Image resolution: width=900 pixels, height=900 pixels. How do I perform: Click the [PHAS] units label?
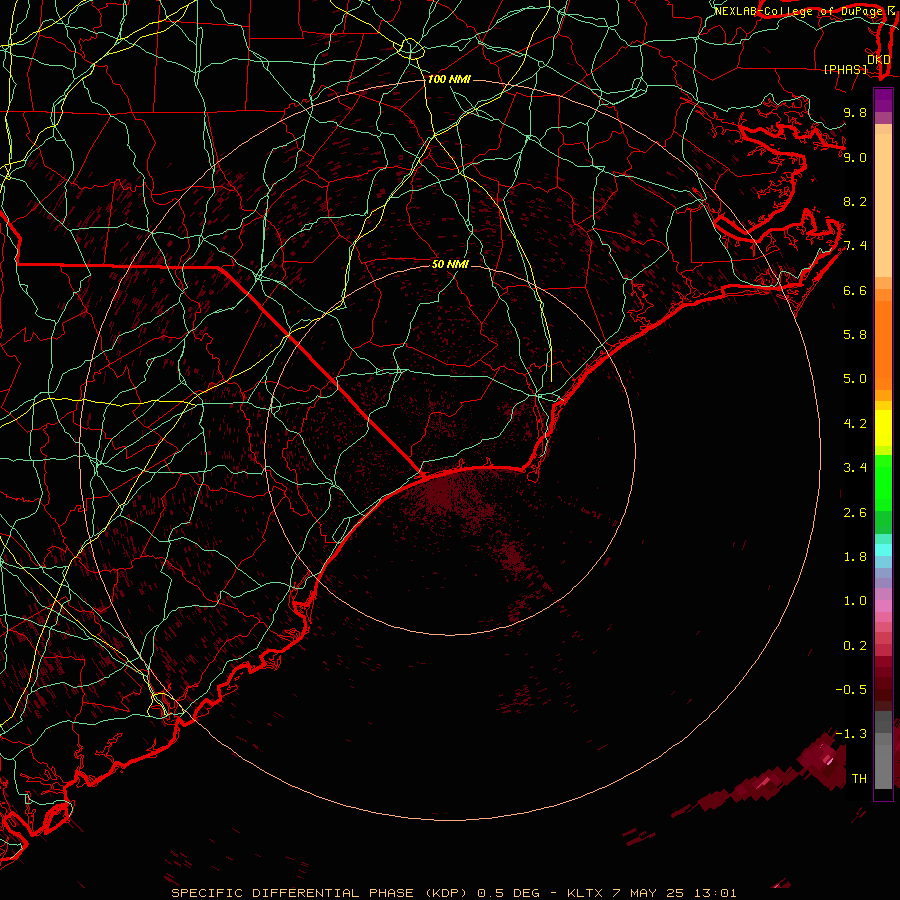pos(845,70)
